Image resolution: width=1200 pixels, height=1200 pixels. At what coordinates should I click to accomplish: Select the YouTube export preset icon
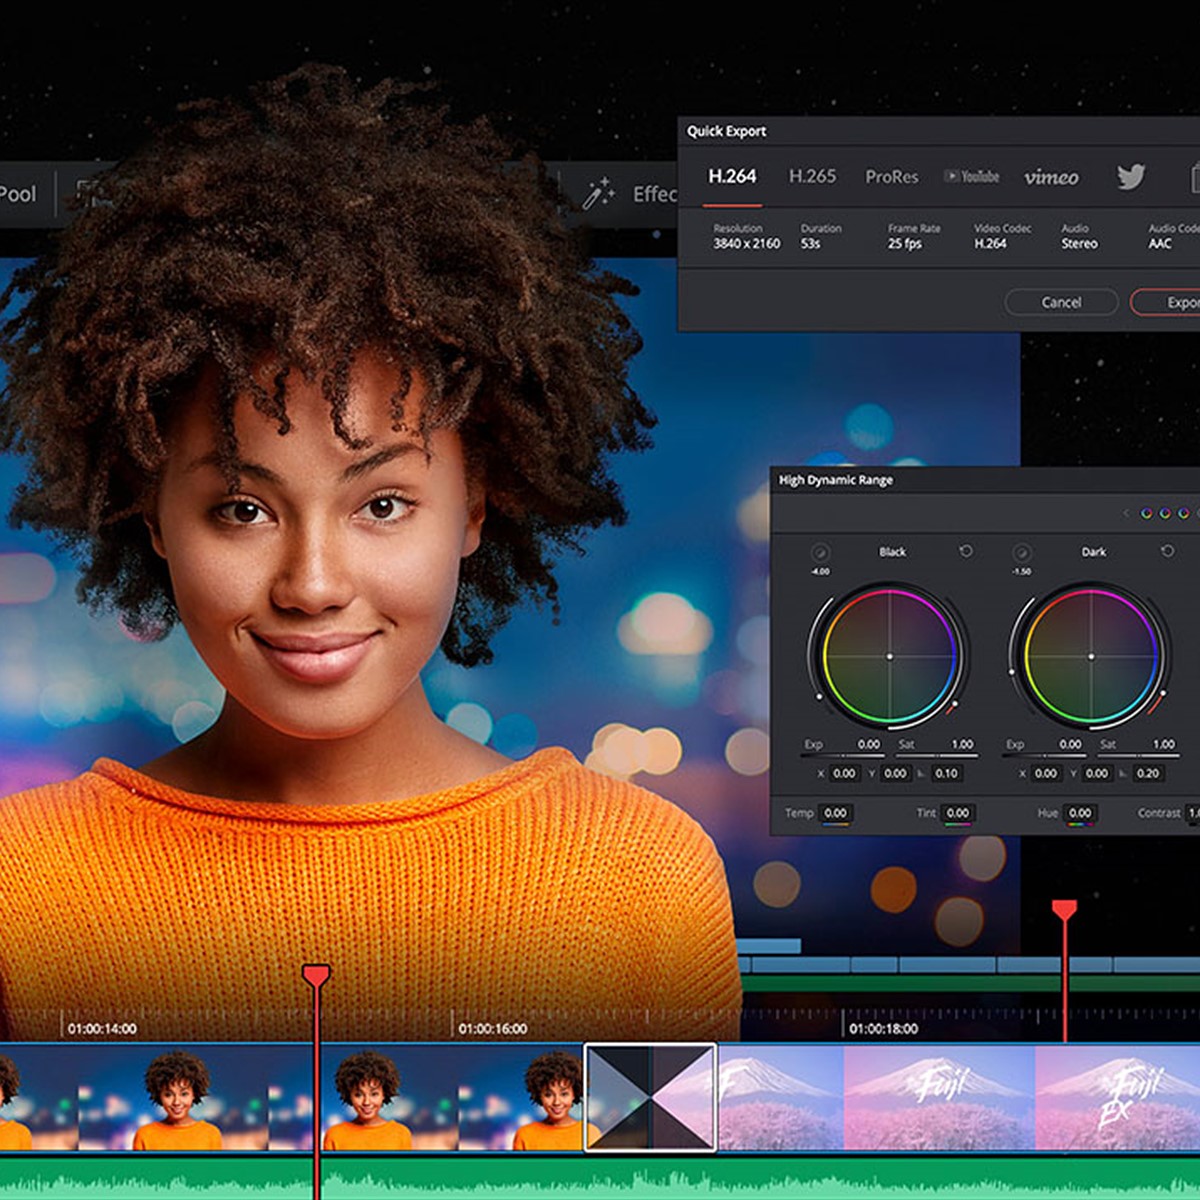pos(972,176)
